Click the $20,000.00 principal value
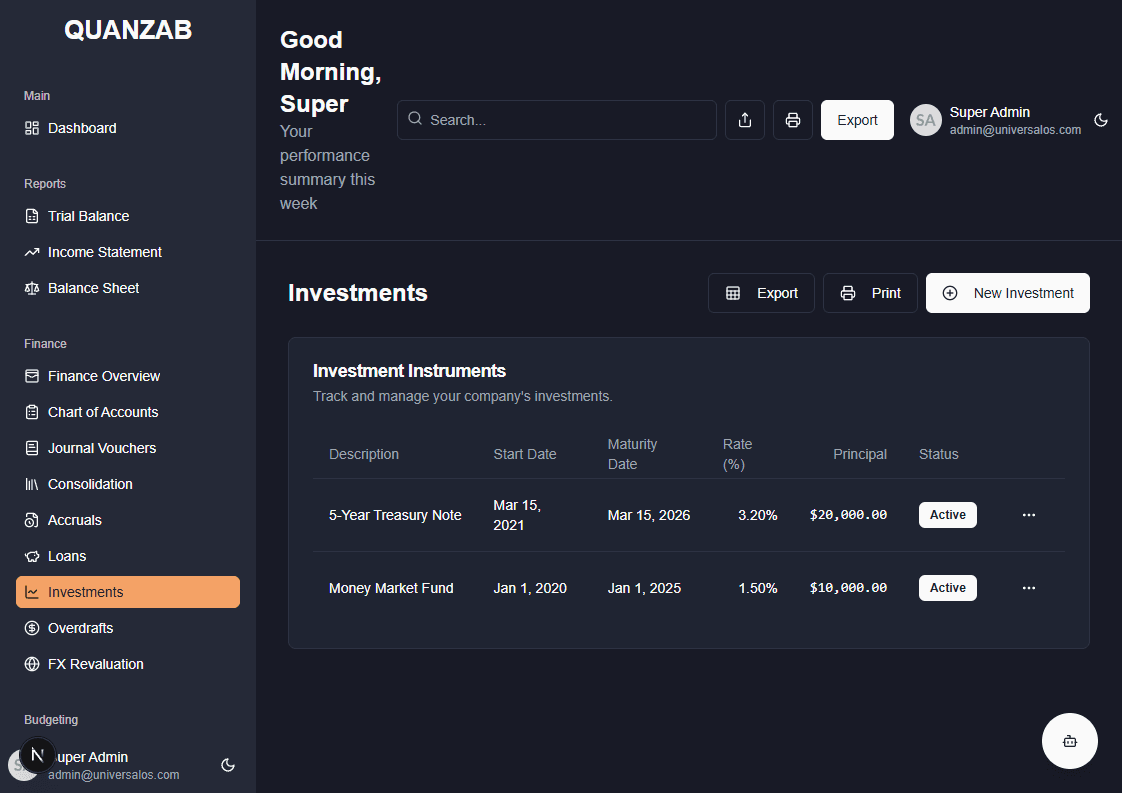Screen dimensions: 1122x793 [x=848, y=515]
